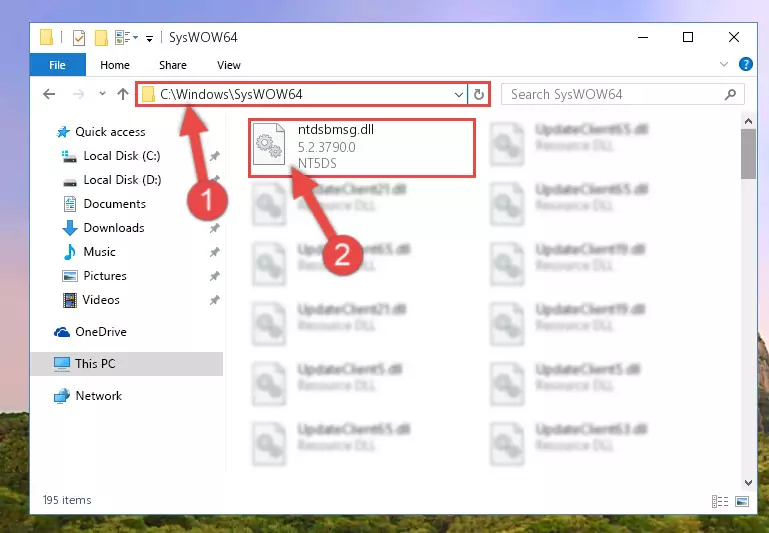Switch to Details view icon in status bar
The width and height of the screenshot is (769, 533).
point(720,501)
